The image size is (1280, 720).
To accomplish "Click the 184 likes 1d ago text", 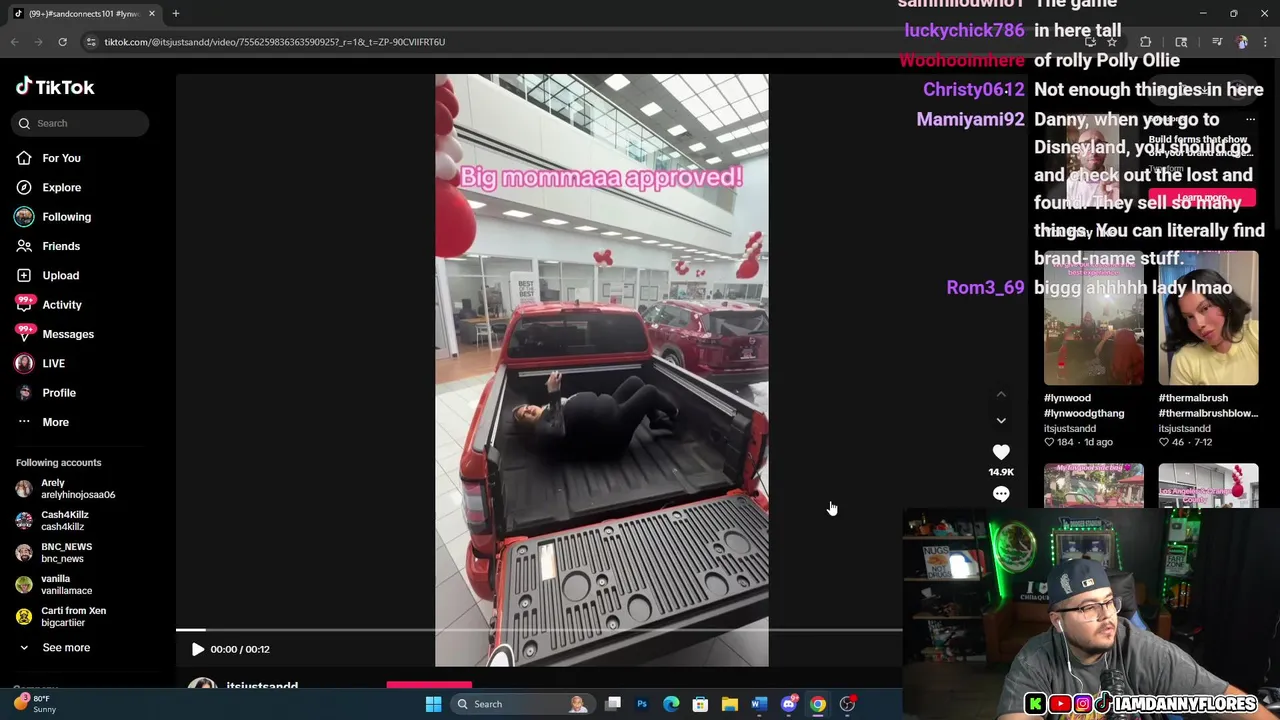I will [x=1078, y=442].
